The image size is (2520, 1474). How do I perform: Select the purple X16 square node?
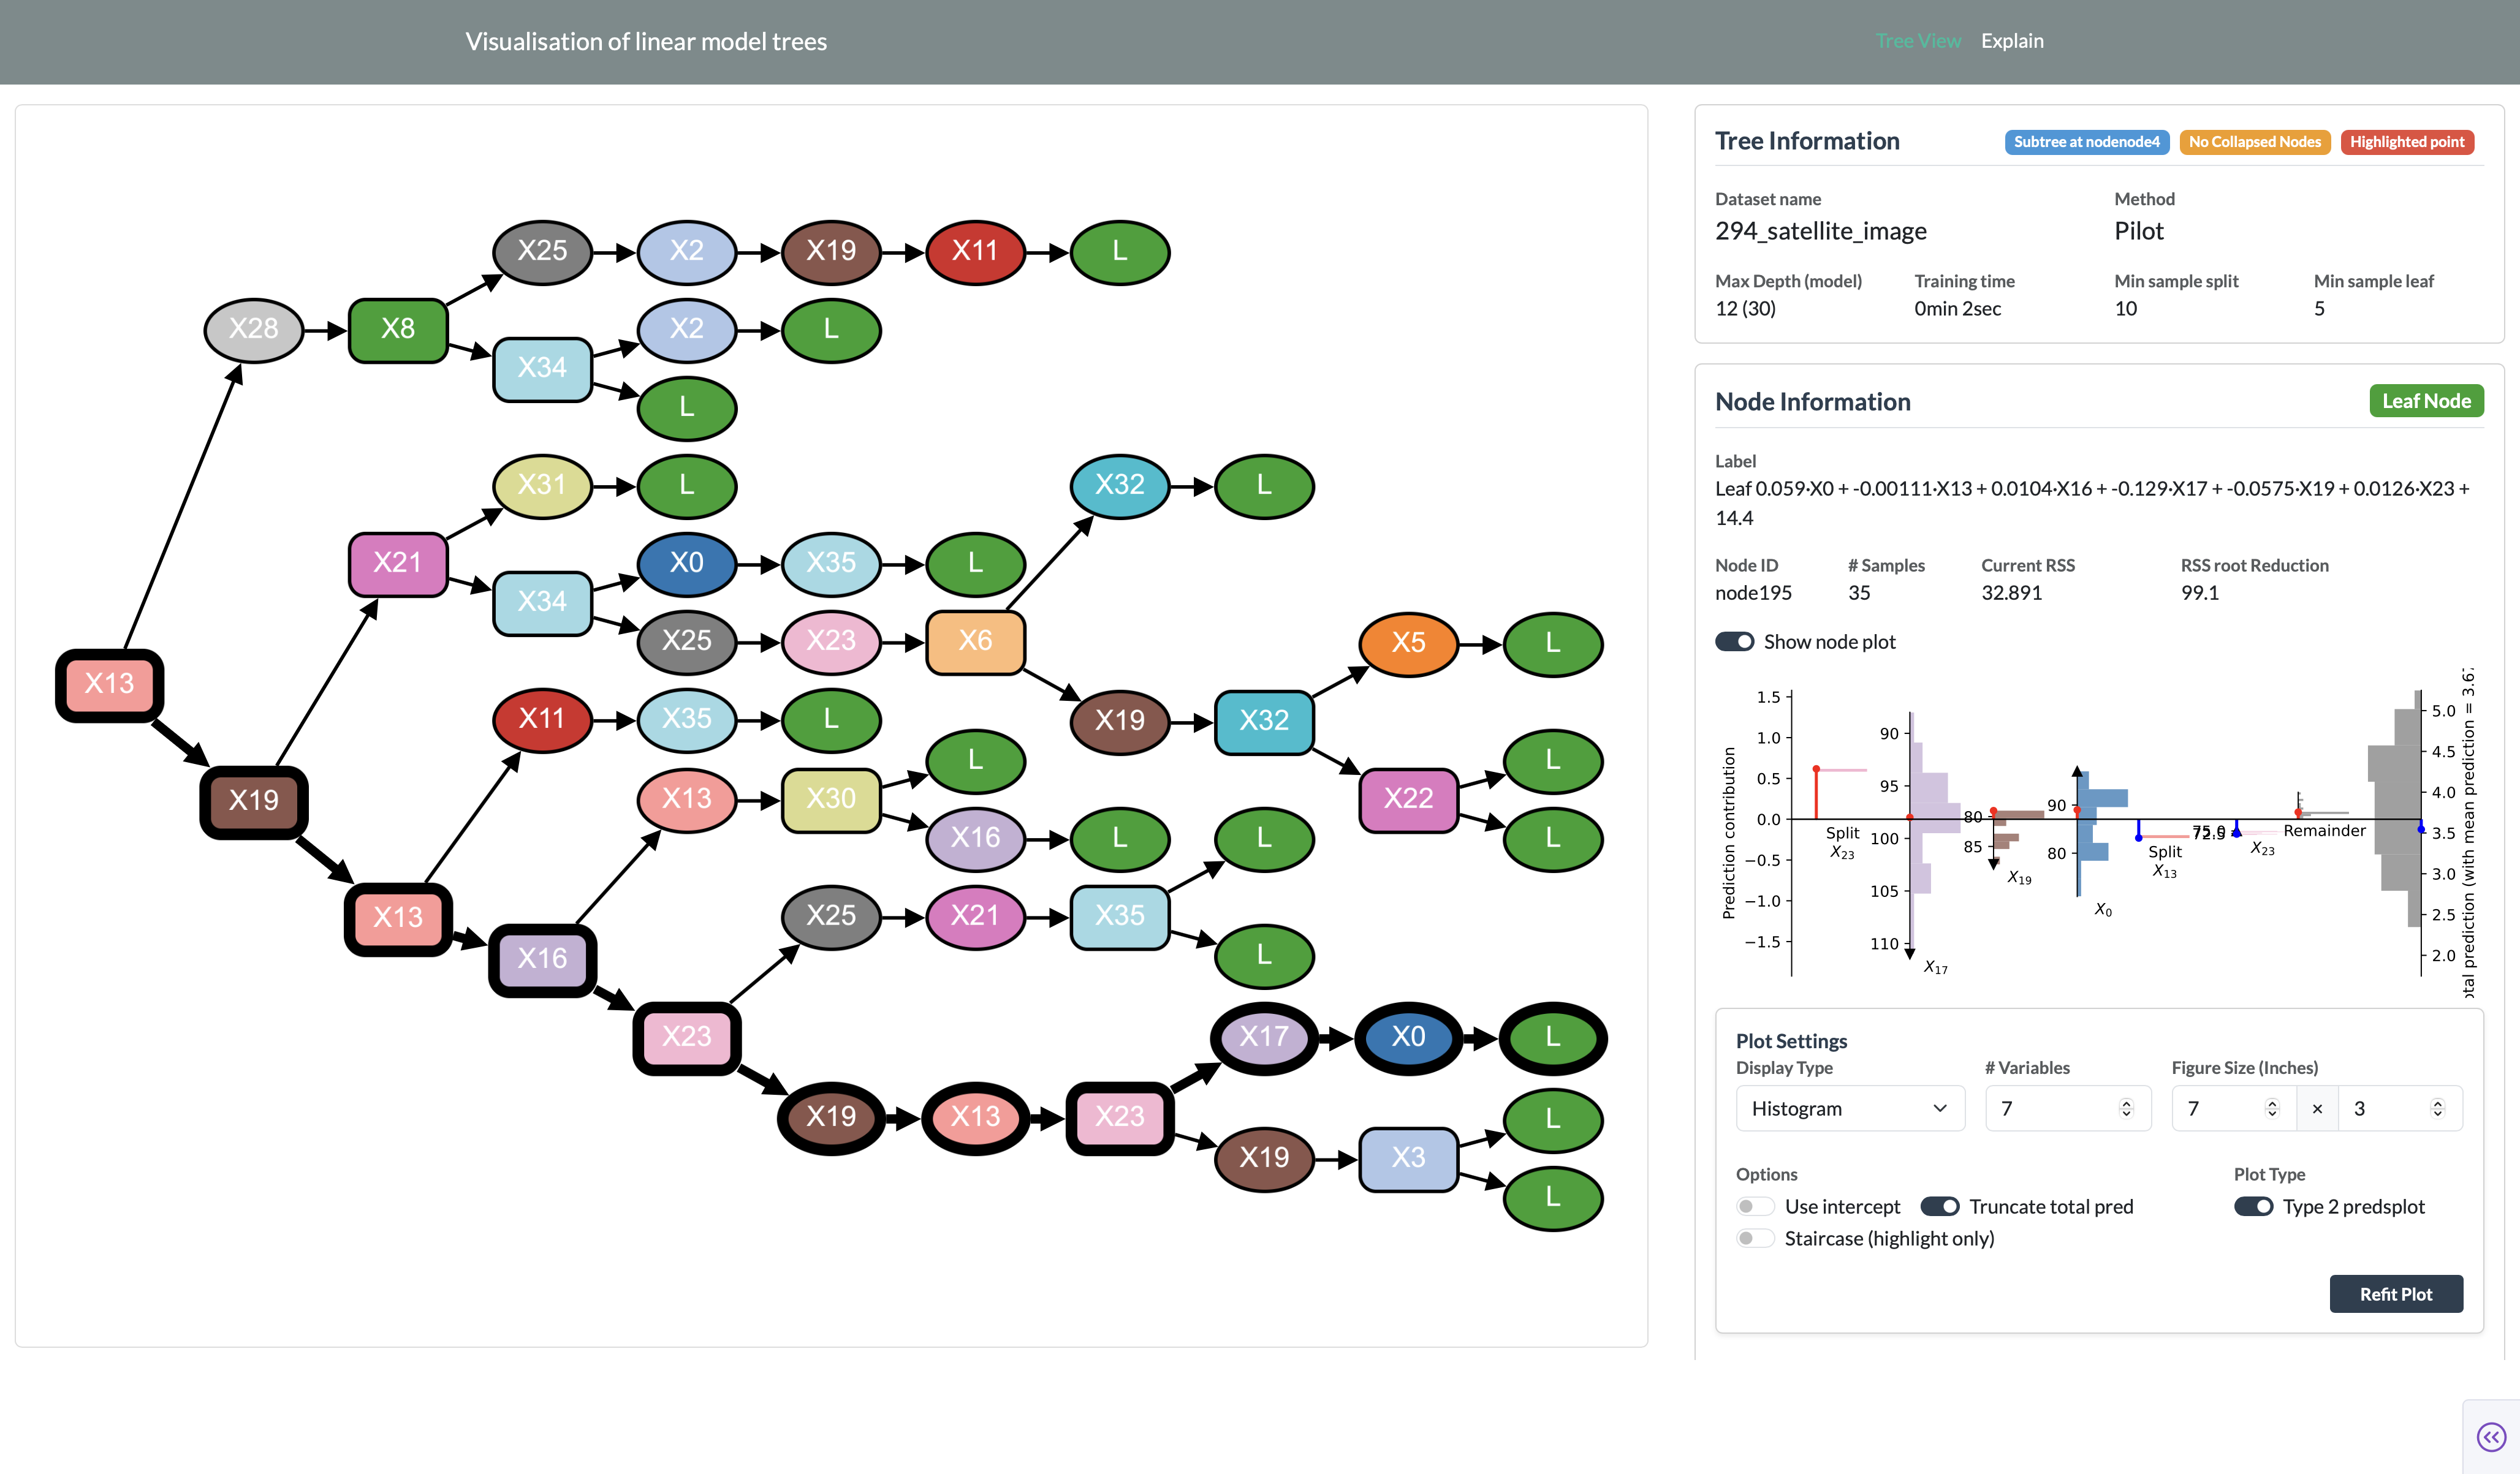point(542,959)
